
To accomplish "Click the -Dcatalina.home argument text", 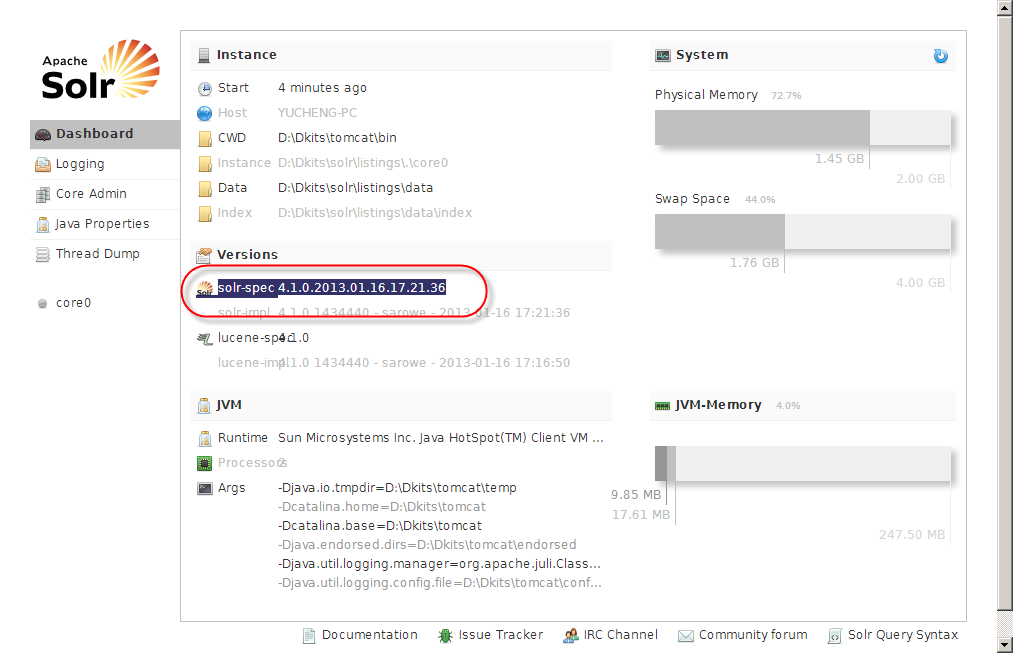I will coord(382,507).
